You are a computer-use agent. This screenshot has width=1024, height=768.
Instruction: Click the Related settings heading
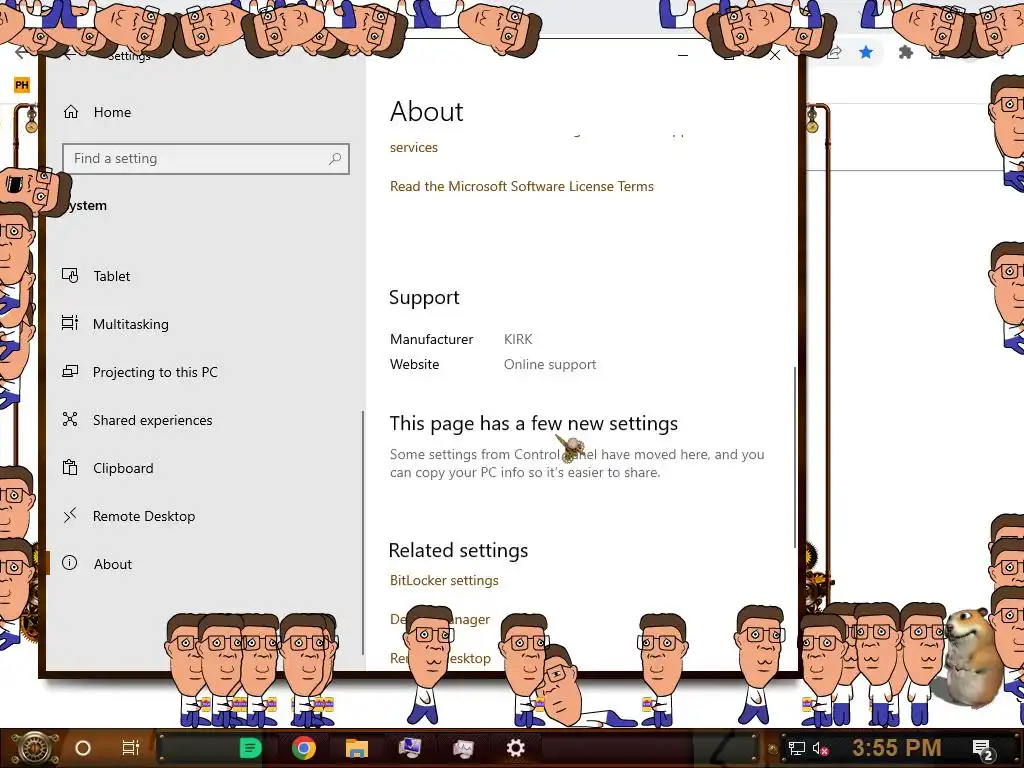click(458, 551)
